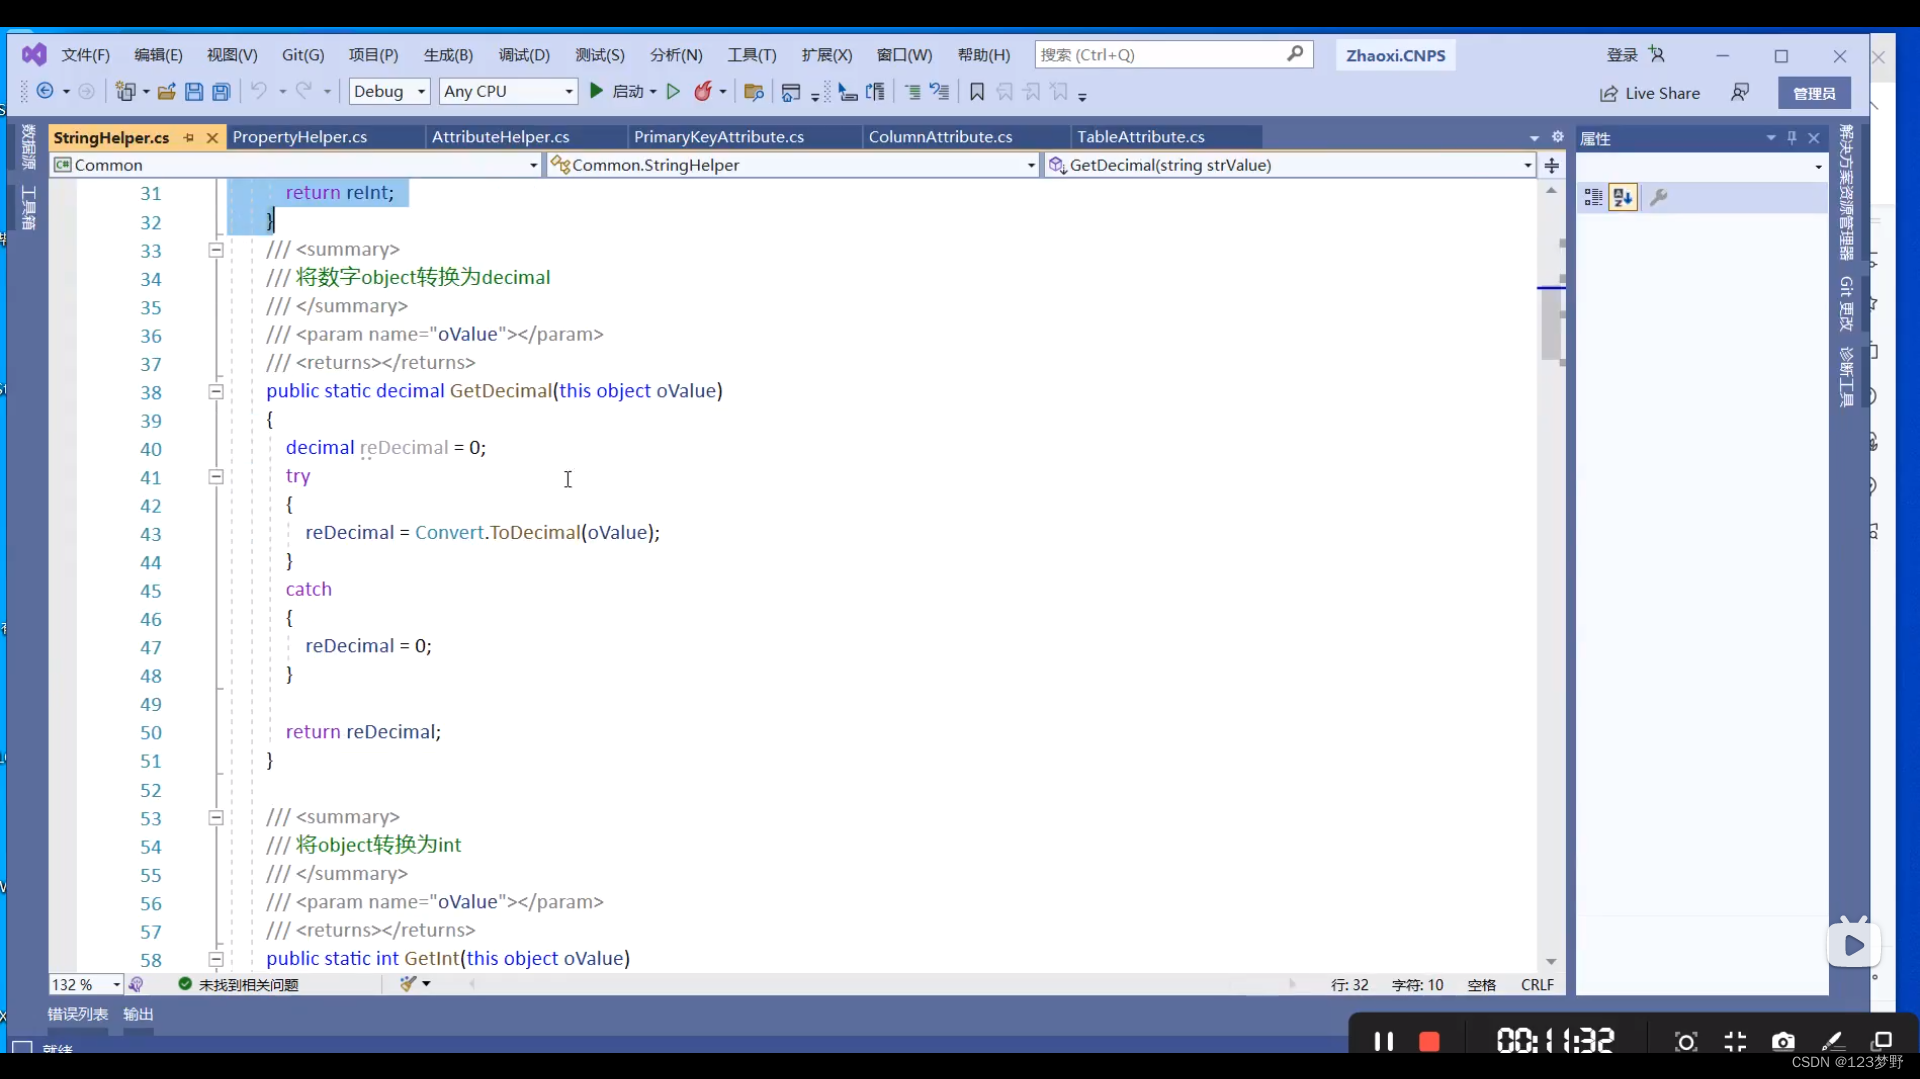
Task: Click the Open File folder icon
Action: coord(166,92)
